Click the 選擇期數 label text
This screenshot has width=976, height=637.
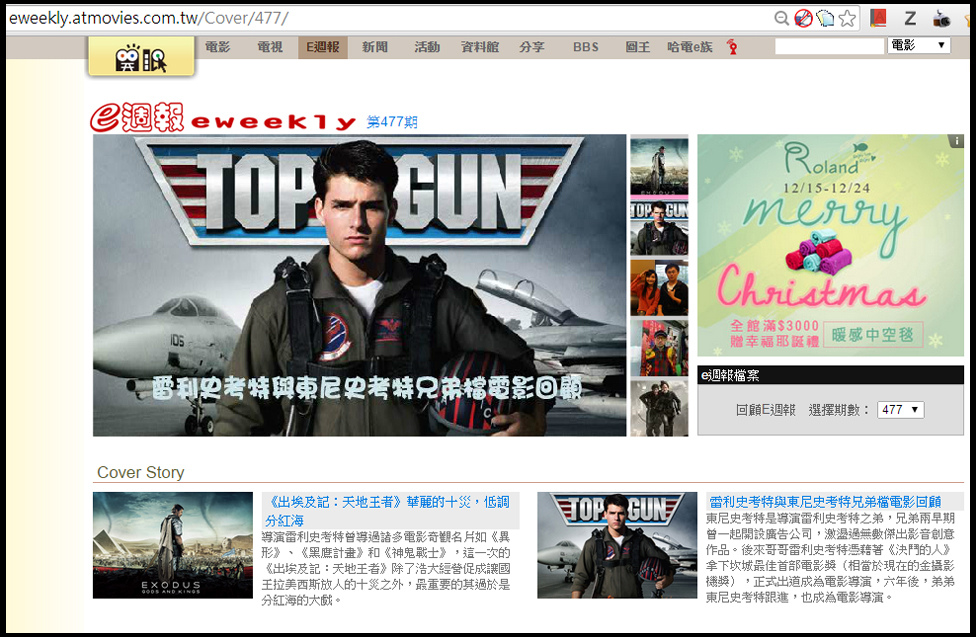click(838, 410)
